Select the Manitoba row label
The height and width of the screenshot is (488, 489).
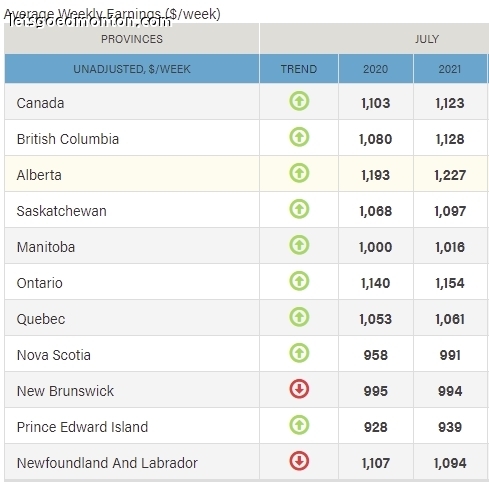coord(46,247)
